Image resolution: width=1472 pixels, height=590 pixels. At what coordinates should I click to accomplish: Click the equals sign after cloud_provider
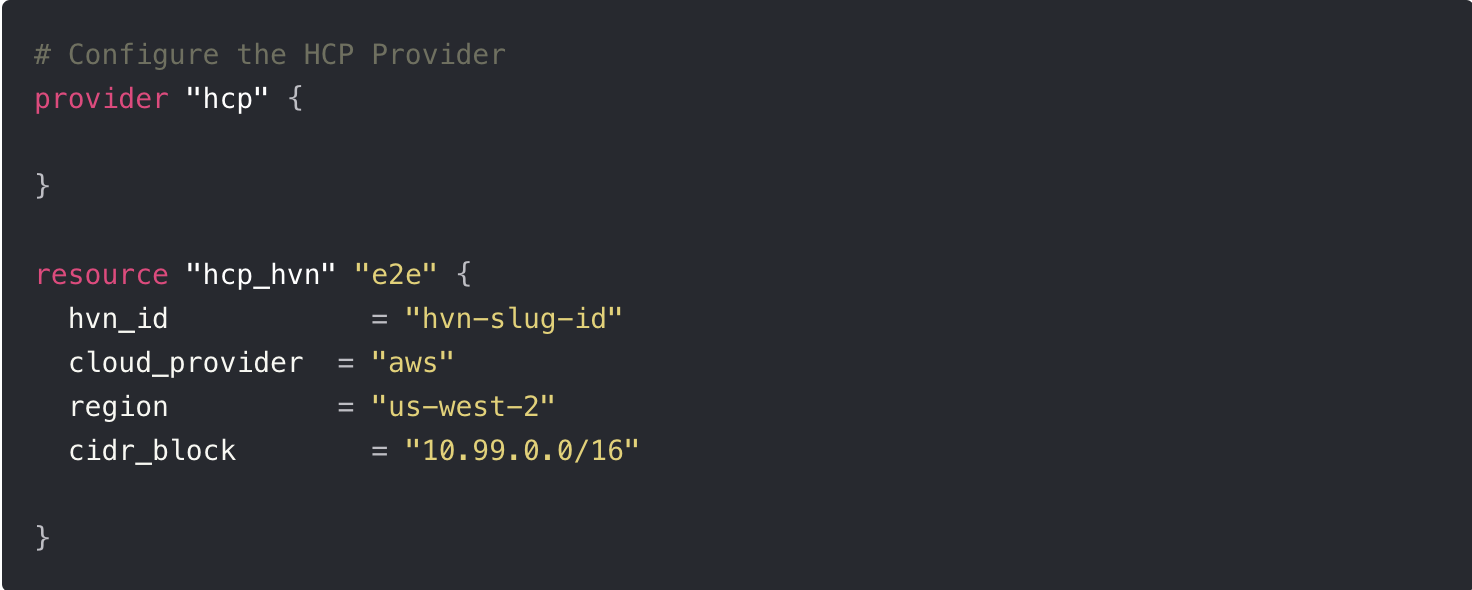(x=346, y=363)
